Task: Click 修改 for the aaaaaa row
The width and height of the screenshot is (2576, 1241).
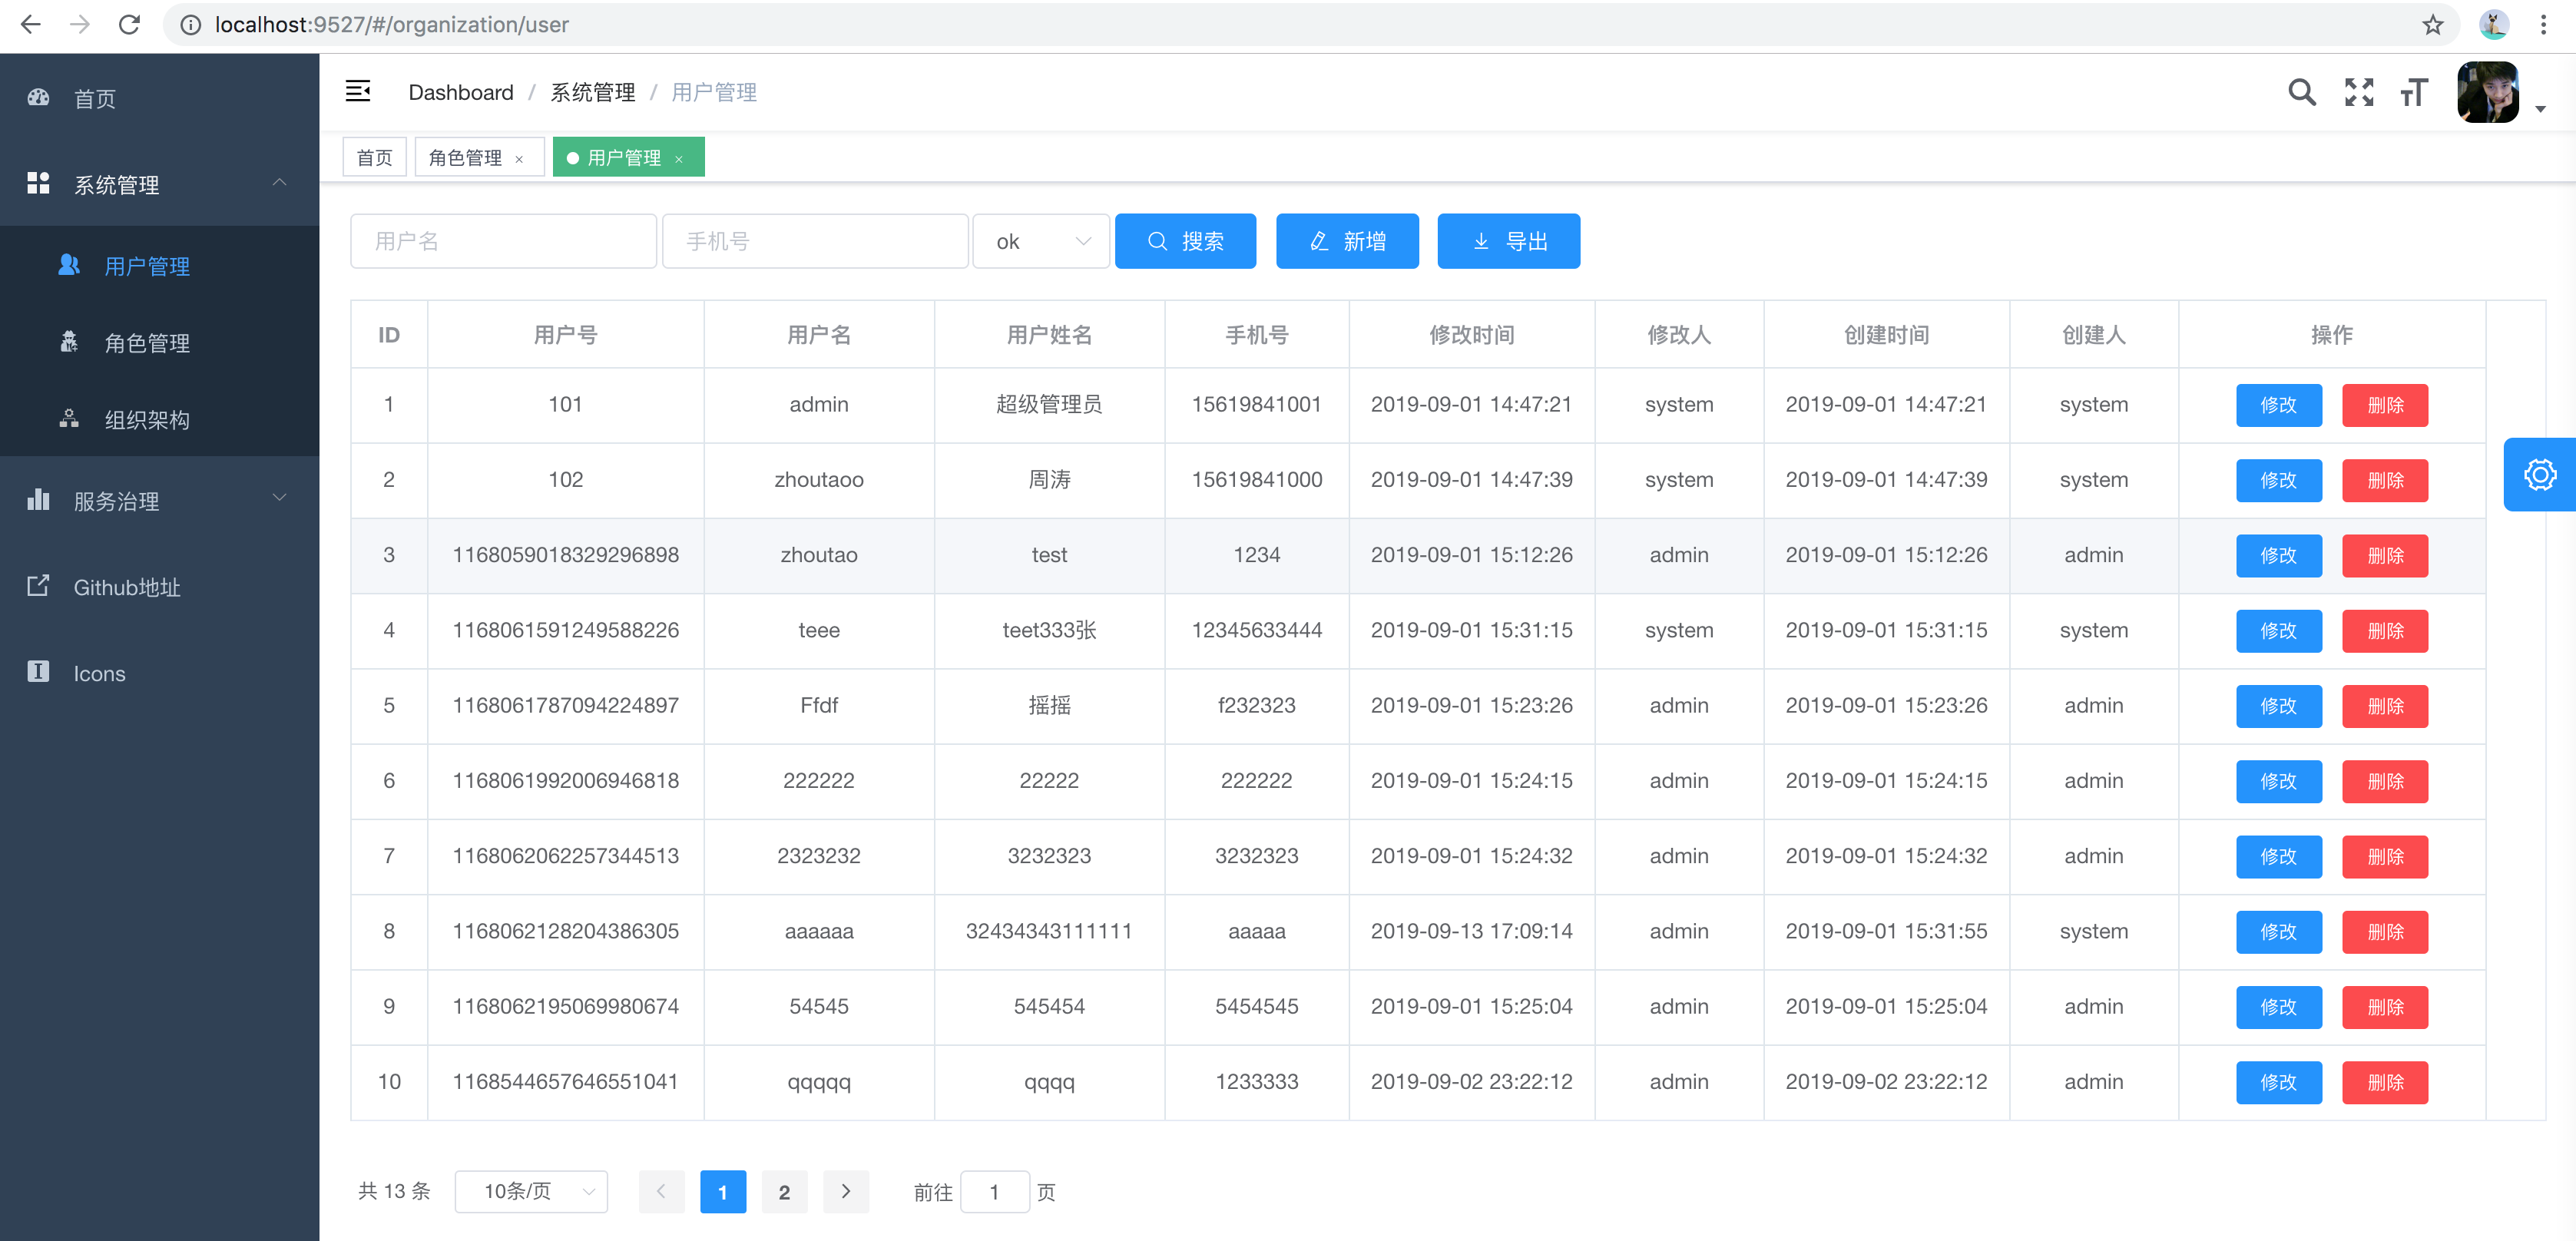Action: pyautogui.click(x=2279, y=932)
